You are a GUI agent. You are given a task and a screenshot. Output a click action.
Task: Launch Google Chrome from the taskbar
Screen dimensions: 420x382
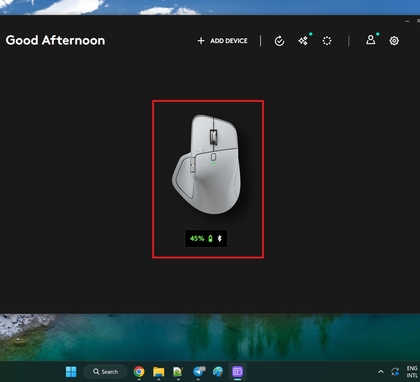tap(139, 371)
